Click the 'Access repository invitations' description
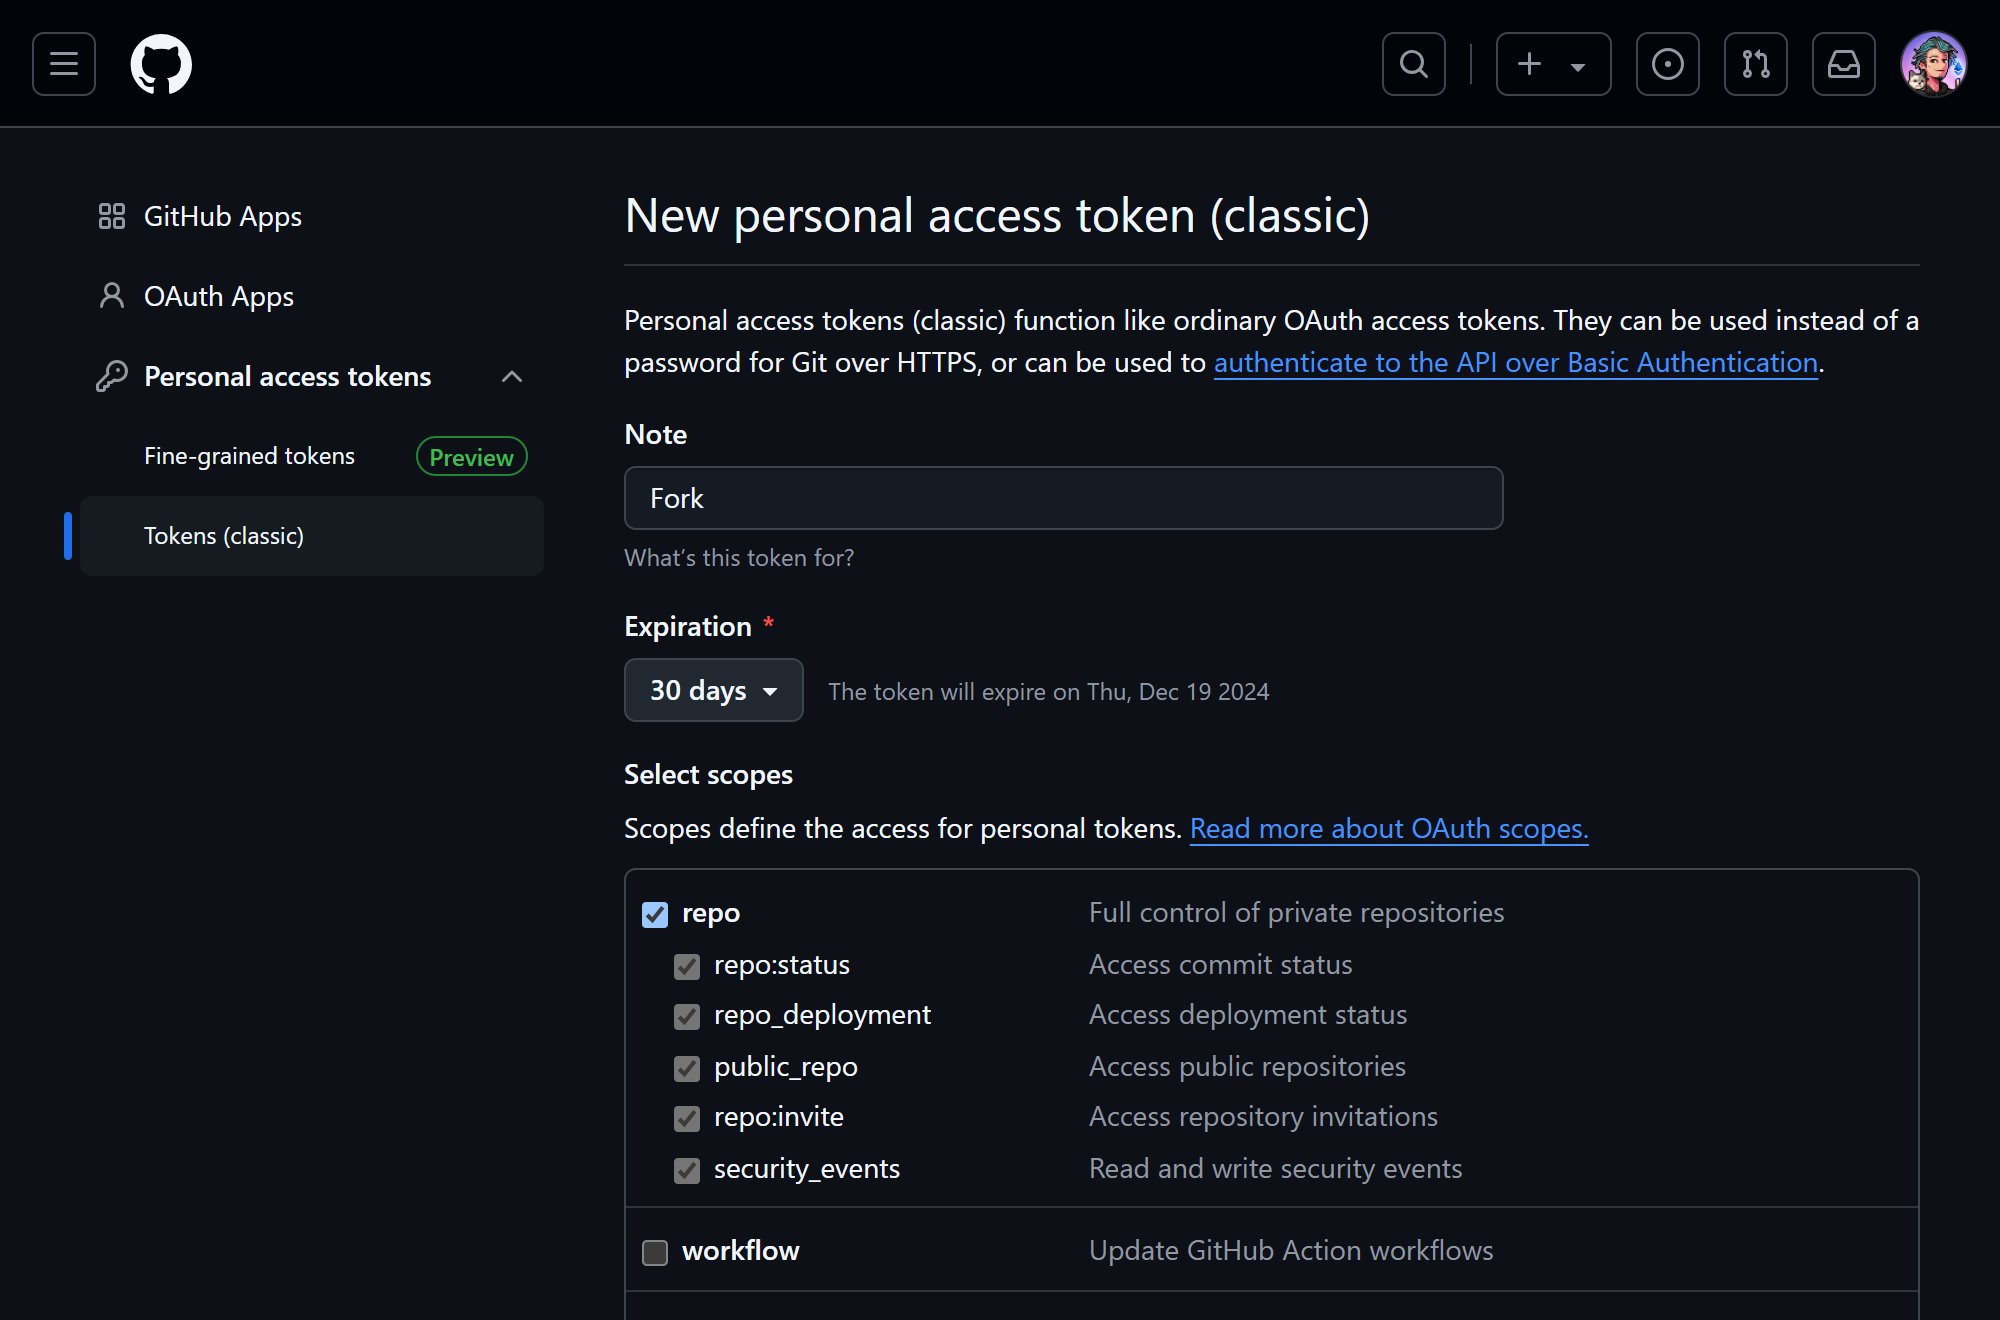The height and width of the screenshot is (1320, 2000). (x=1263, y=1116)
